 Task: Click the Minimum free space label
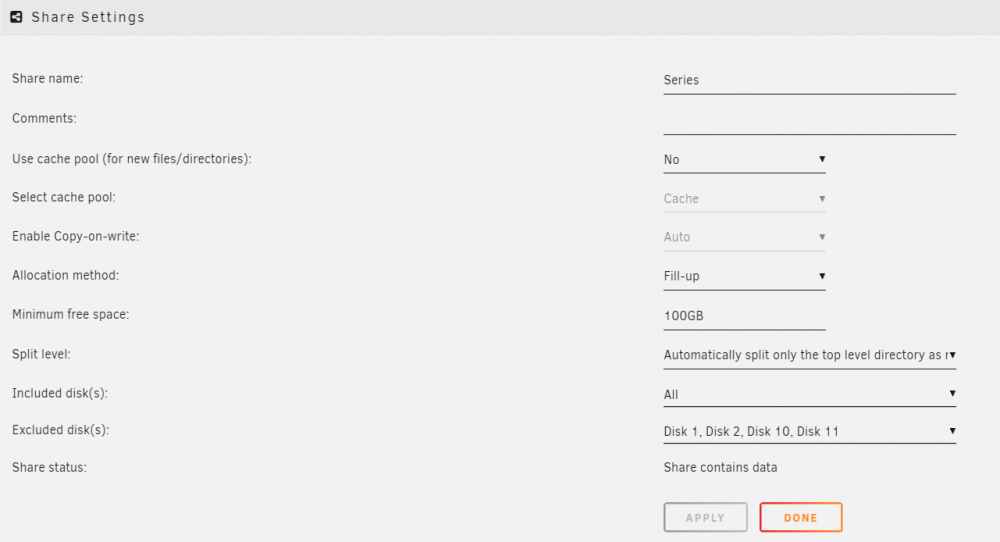click(71, 314)
